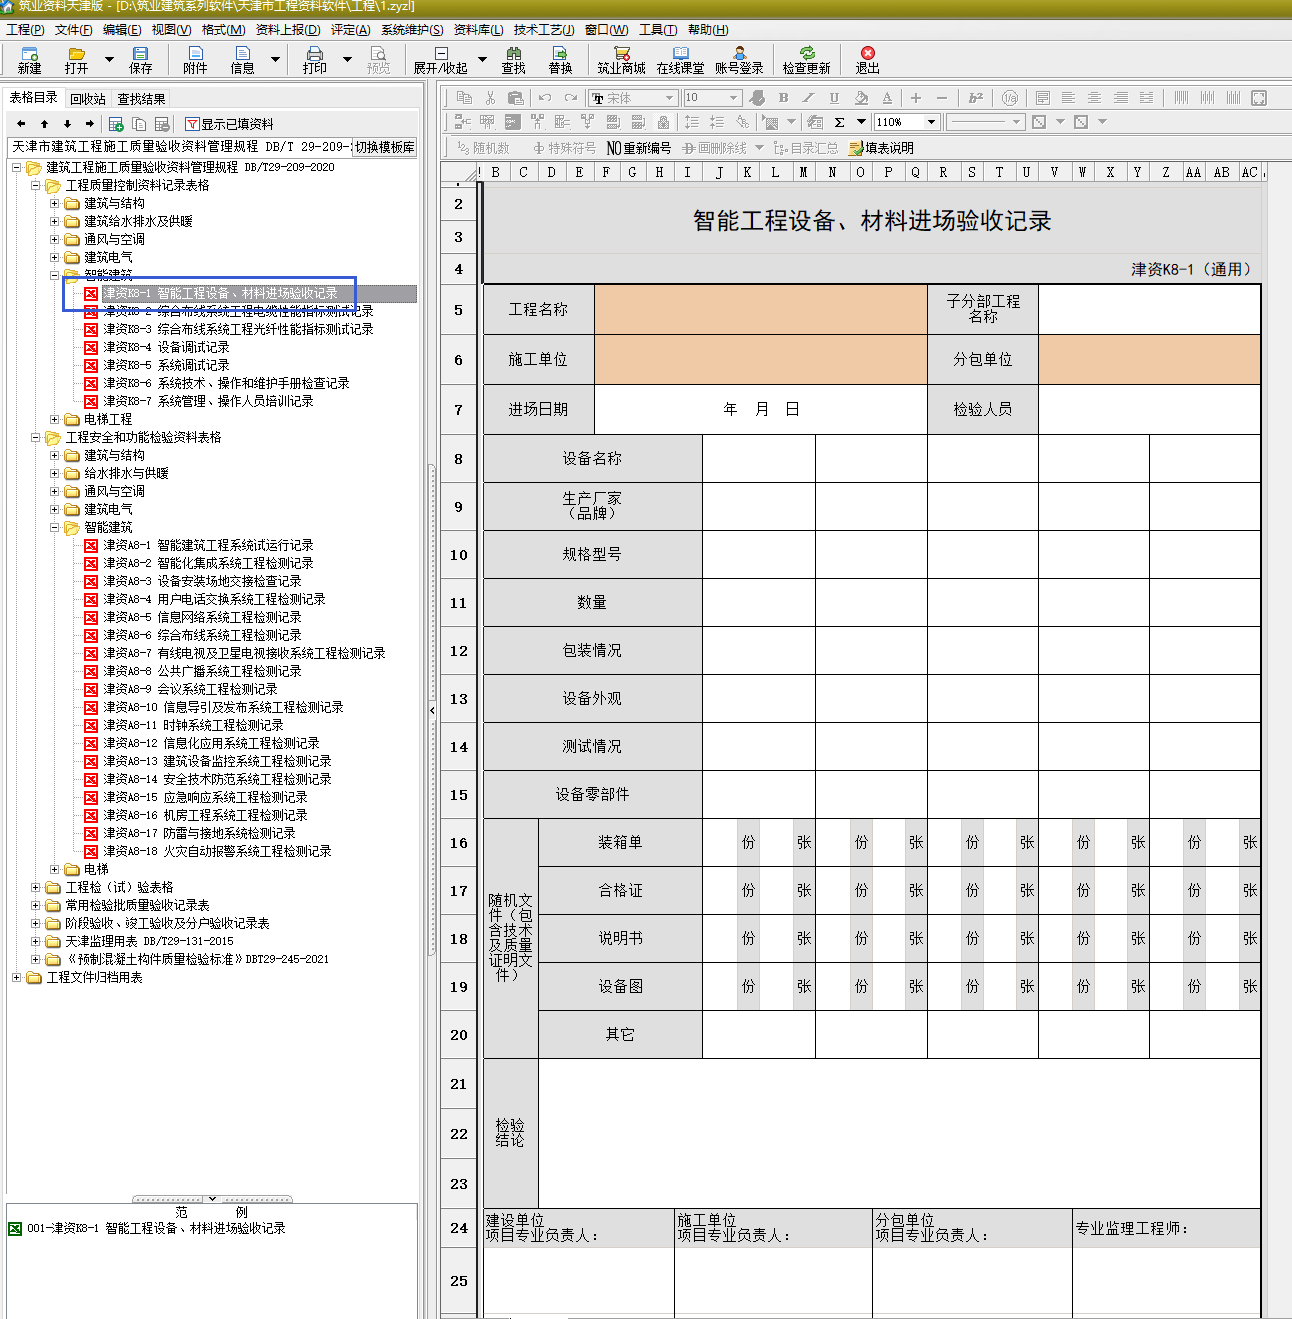Switch to the 查找结果 tab
This screenshot has height=1319, width=1292.
tap(142, 99)
